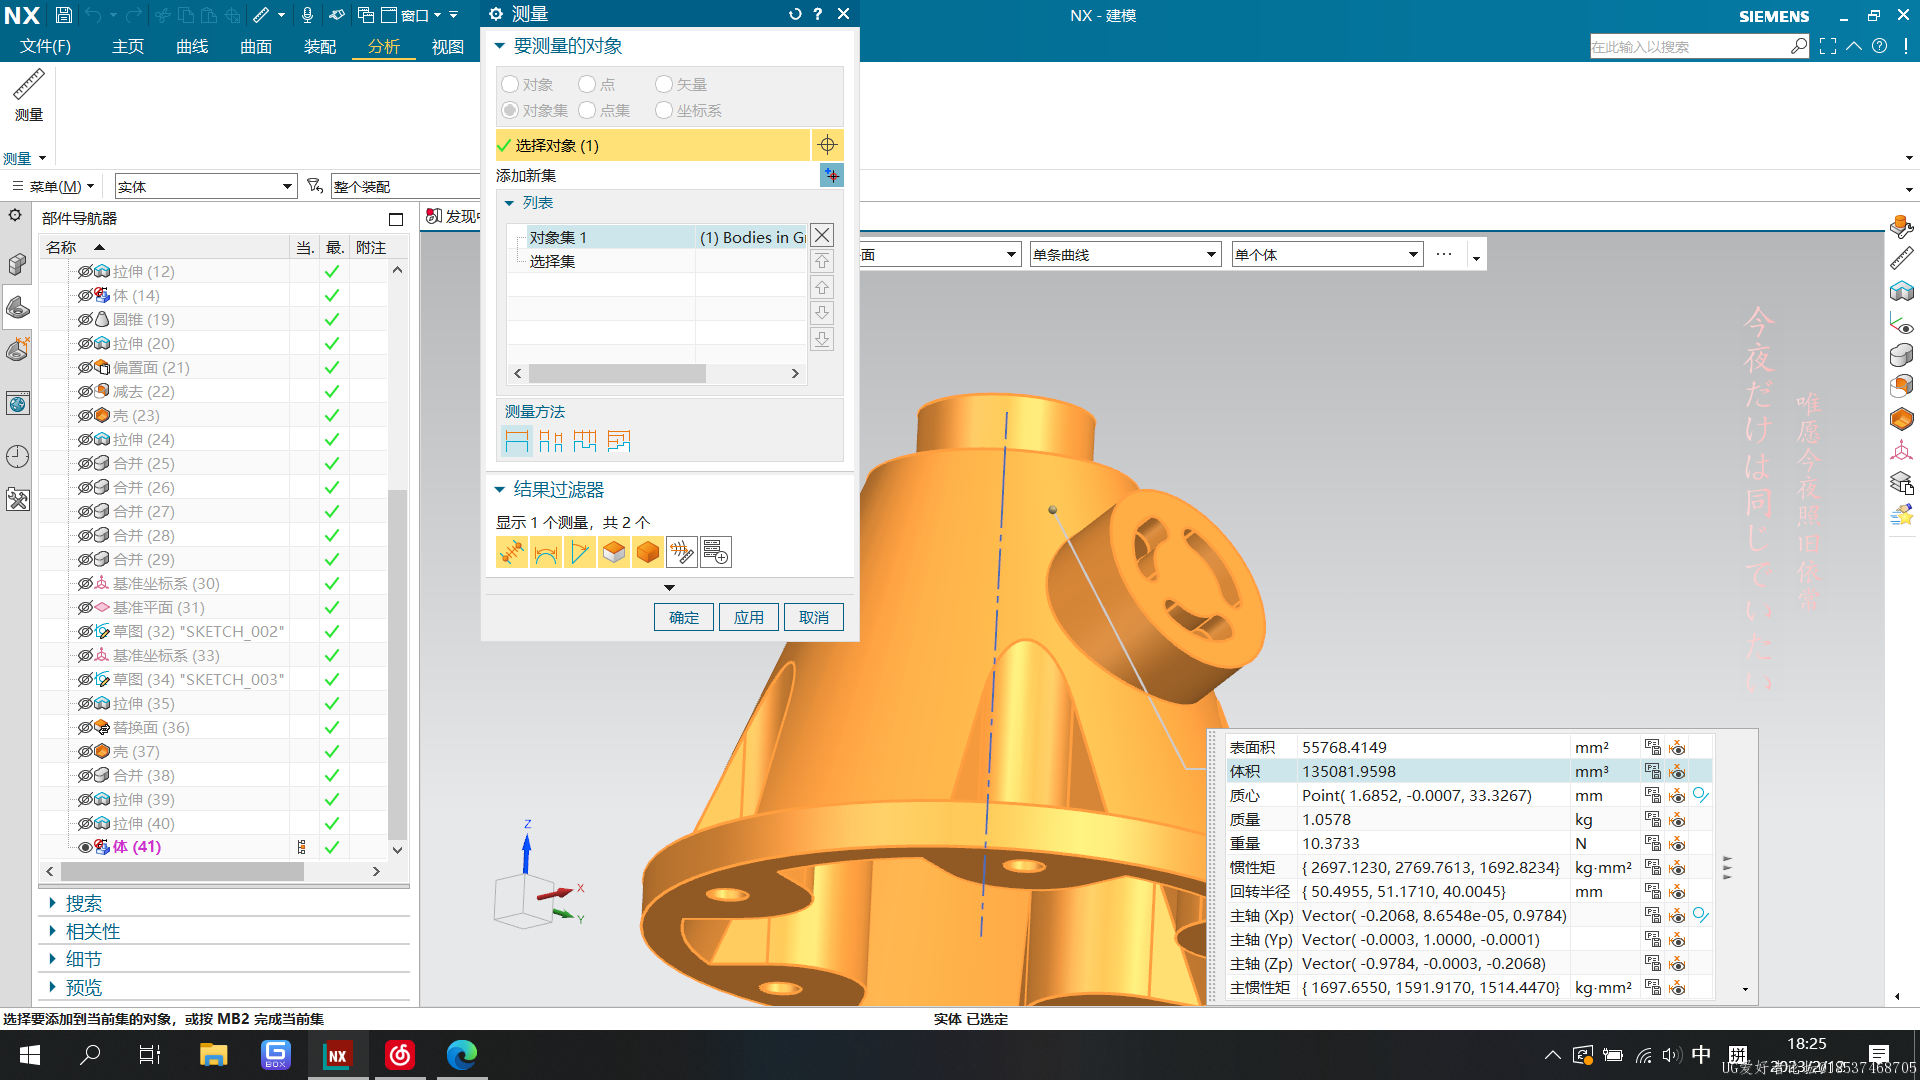
Task: Click show annotation icon in Mass row
Action: (x=1677, y=819)
